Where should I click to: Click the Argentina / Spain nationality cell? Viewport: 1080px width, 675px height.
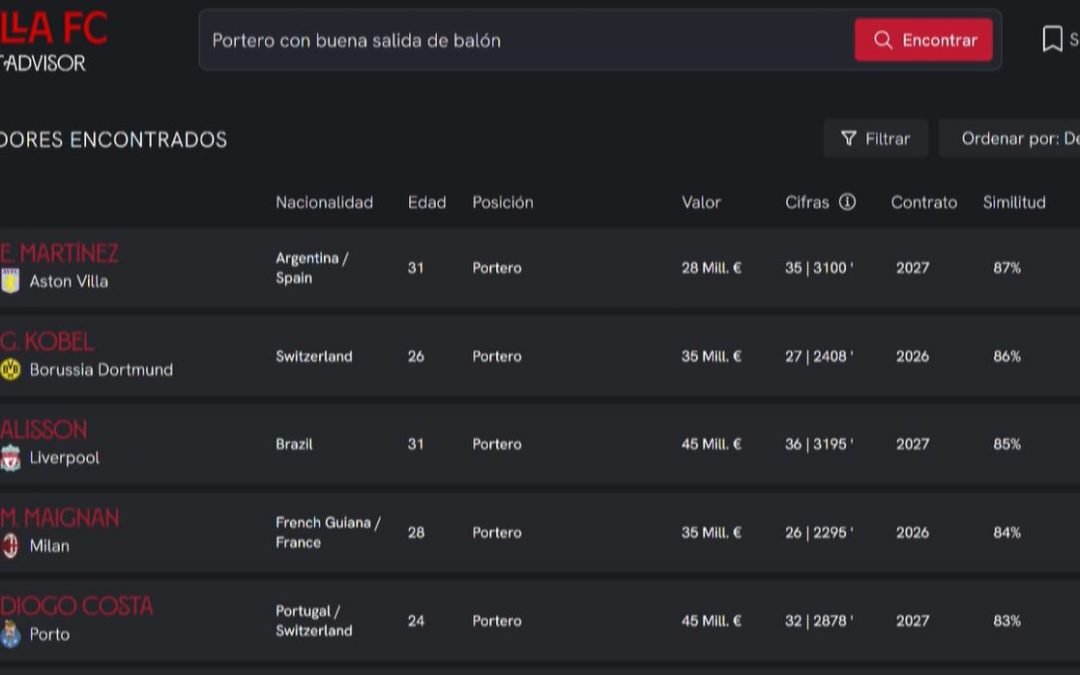312,268
